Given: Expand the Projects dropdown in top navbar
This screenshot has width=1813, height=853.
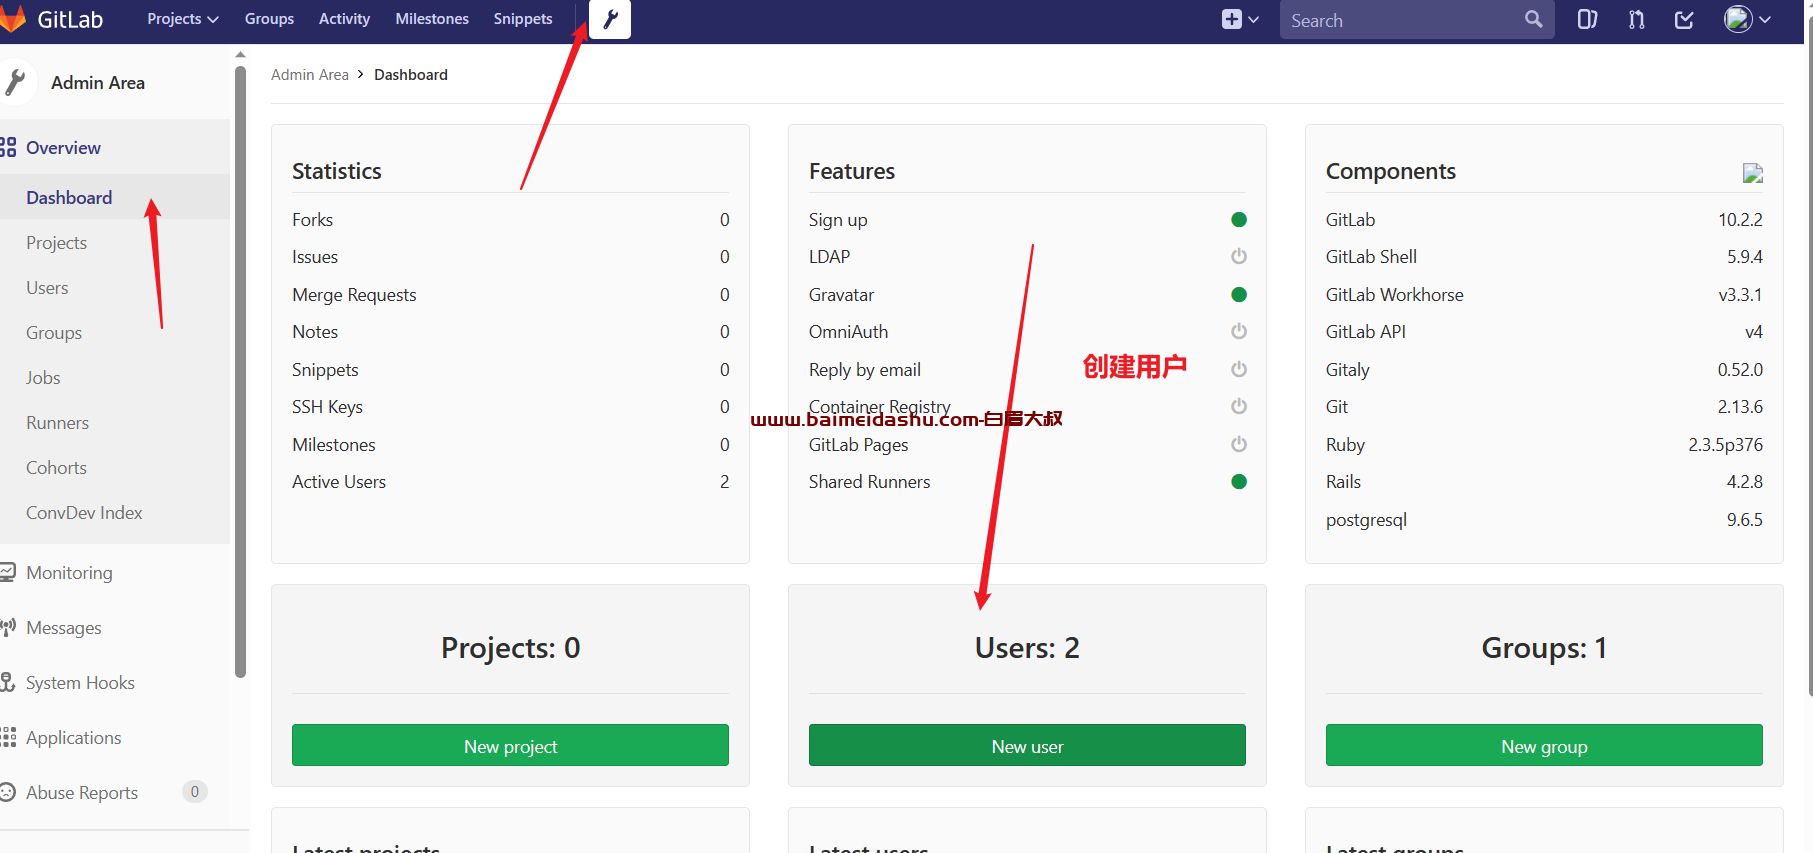Looking at the screenshot, I should point(183,19).
